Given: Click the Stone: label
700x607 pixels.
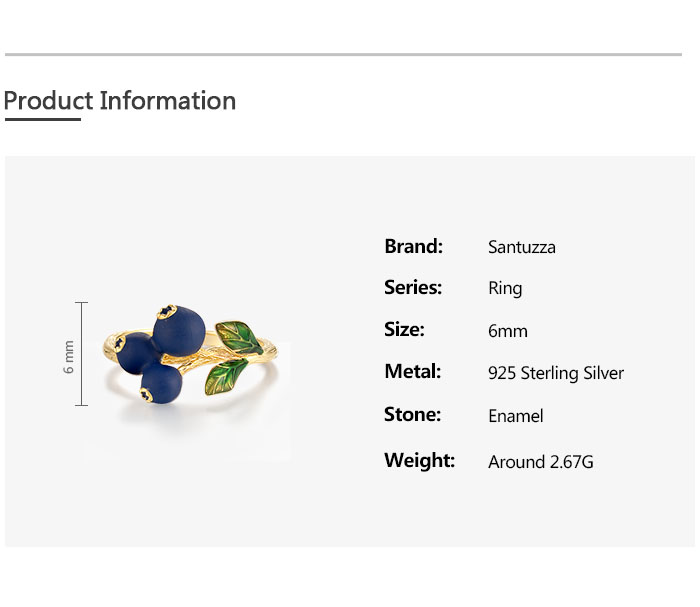Looking at the screenshot, I should click(412, 414).
